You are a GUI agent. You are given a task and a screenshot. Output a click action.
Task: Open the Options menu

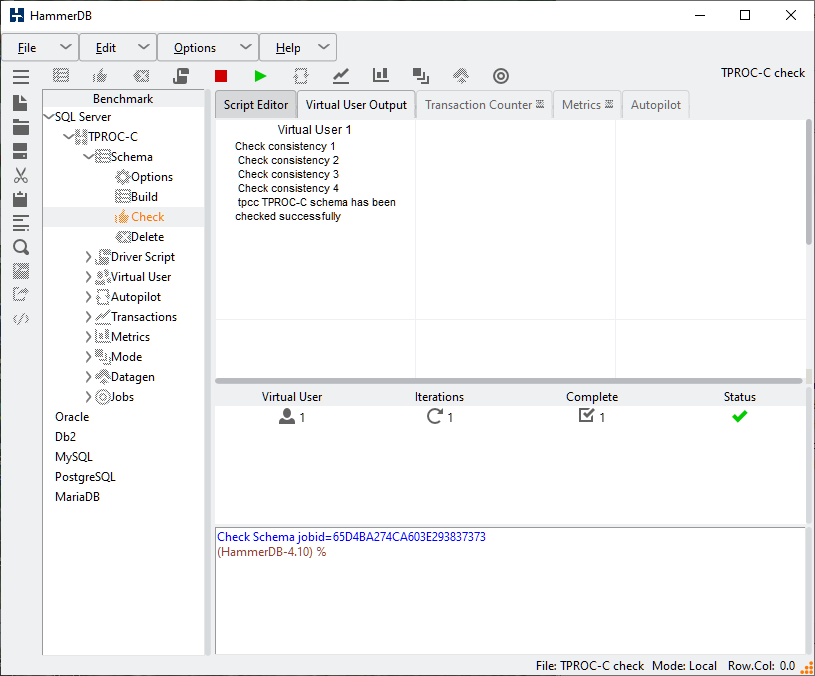click(208, 48)
